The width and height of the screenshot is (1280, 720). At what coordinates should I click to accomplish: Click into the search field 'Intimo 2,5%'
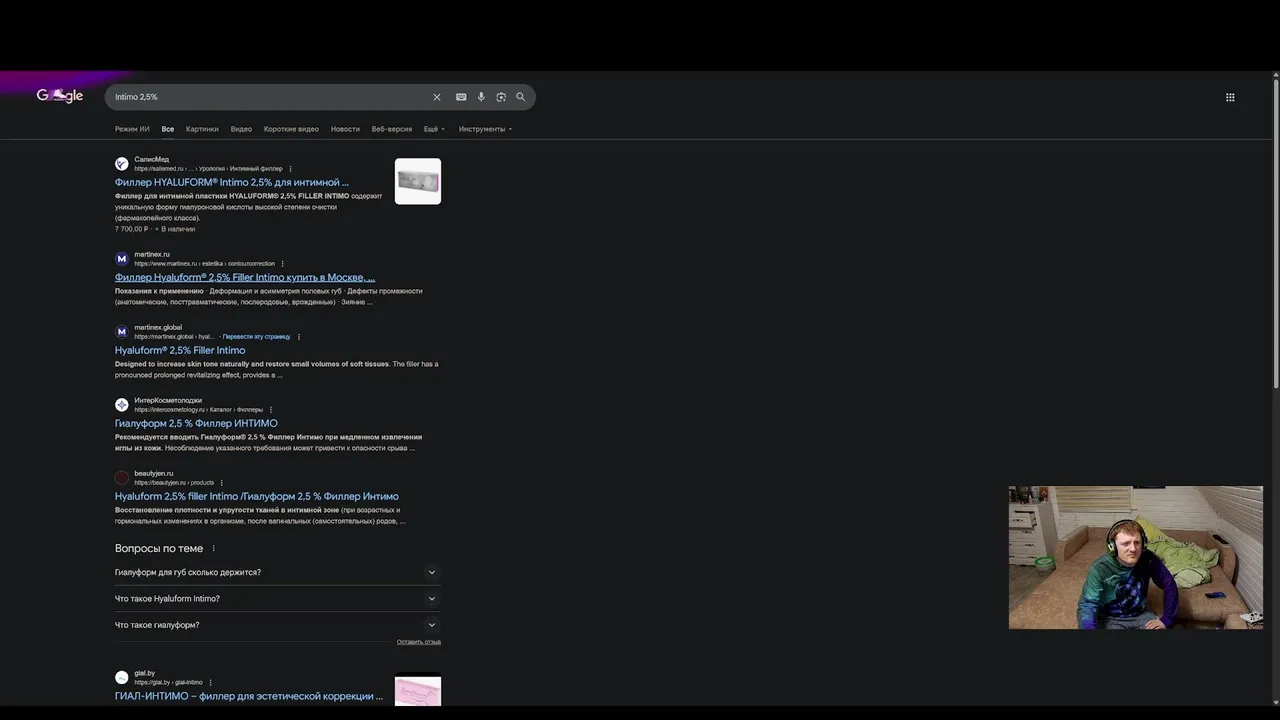(270, 97)
